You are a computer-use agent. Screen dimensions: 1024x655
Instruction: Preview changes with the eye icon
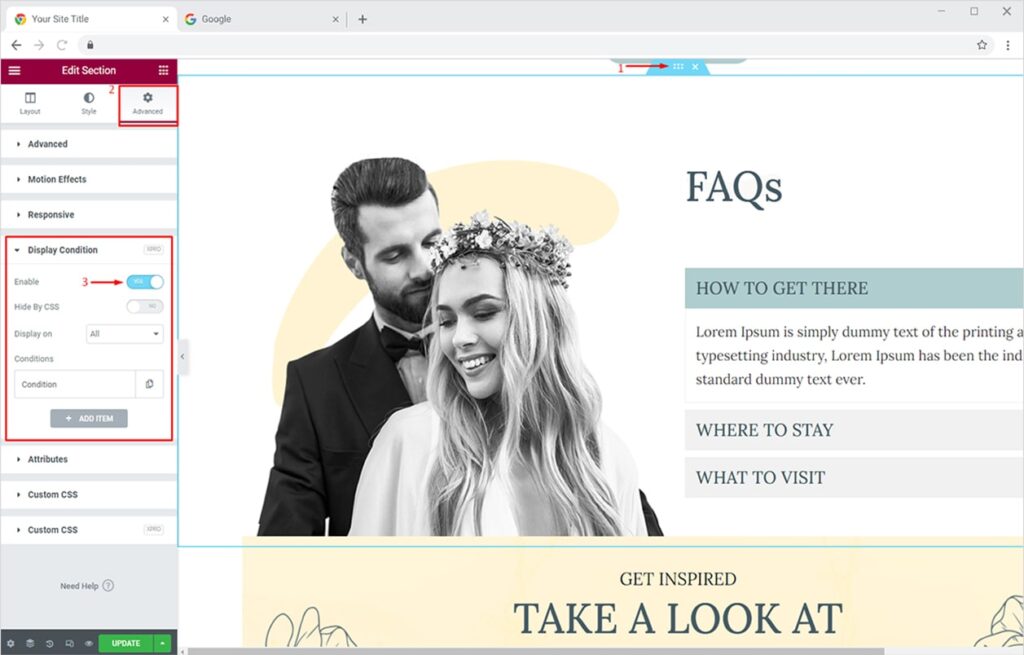click(x=88, y=643)
